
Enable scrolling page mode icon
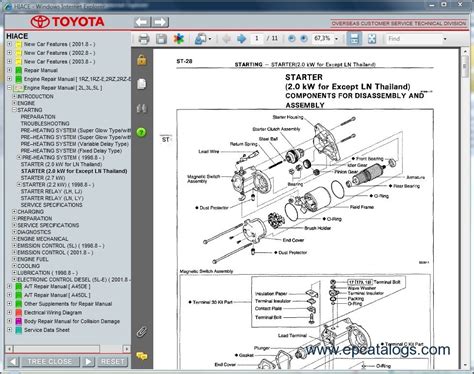coord(354,39)
